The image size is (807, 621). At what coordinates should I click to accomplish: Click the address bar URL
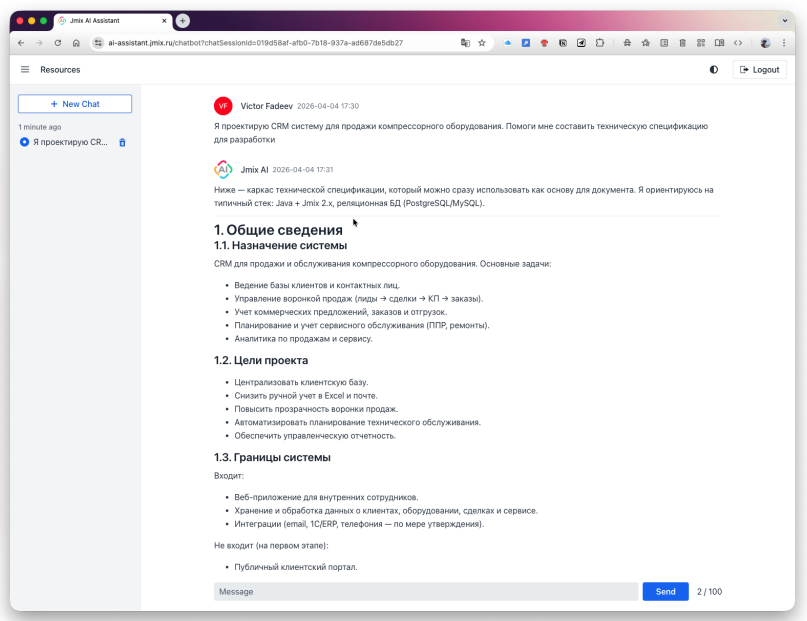255,43
